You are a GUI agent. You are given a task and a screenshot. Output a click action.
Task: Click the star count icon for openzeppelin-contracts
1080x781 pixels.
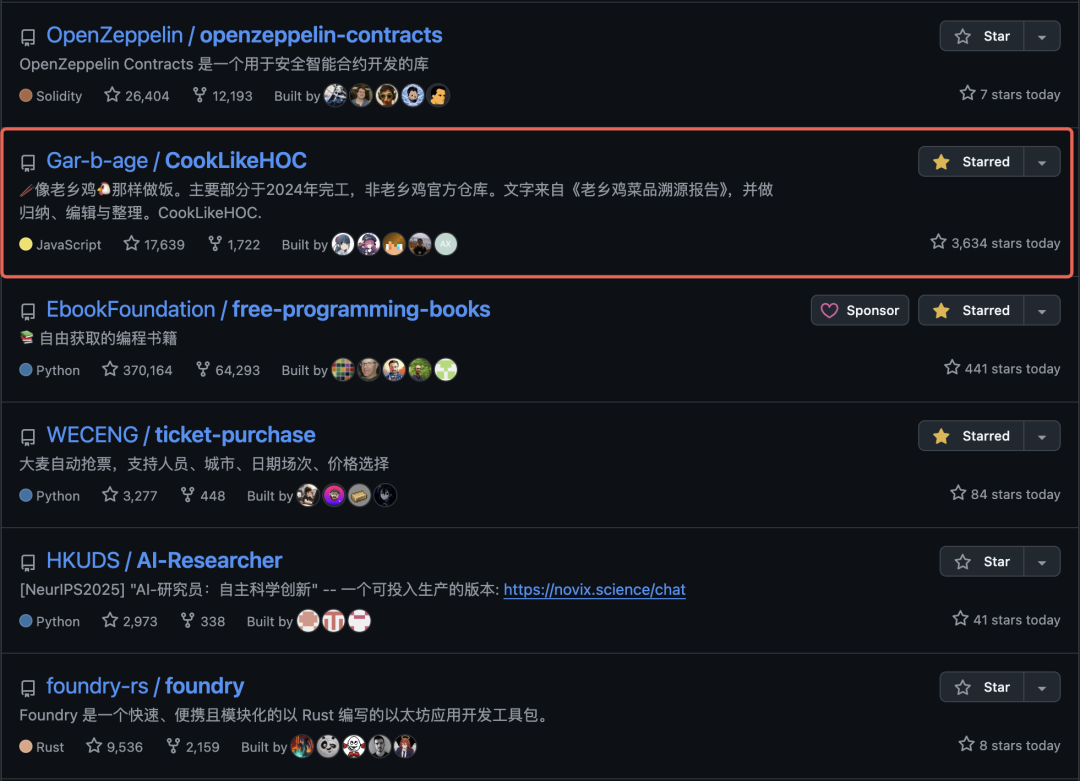pos(112,95)
